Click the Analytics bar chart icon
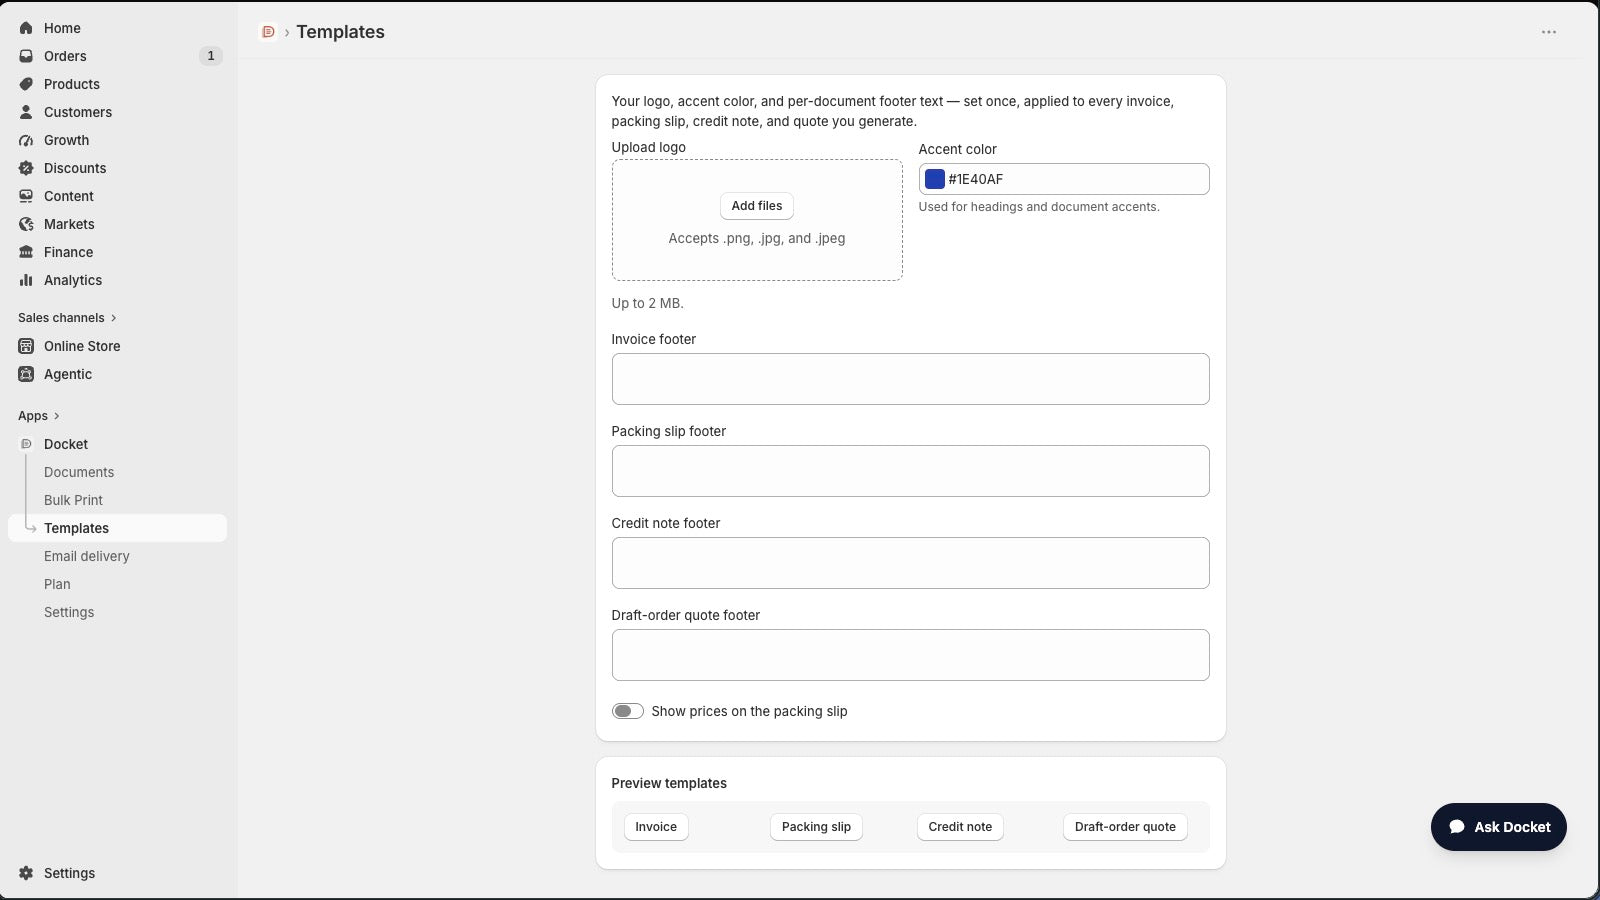The image size is (1600, 900). [x=26, y=280]
